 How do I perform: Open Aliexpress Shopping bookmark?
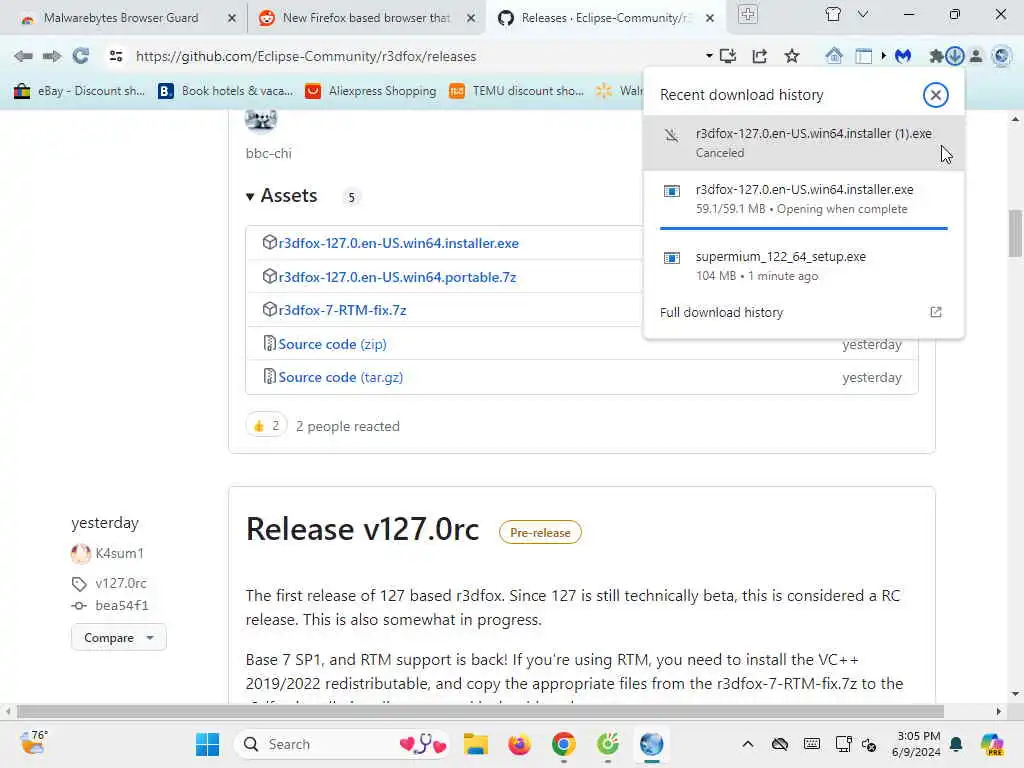[371, 91]
